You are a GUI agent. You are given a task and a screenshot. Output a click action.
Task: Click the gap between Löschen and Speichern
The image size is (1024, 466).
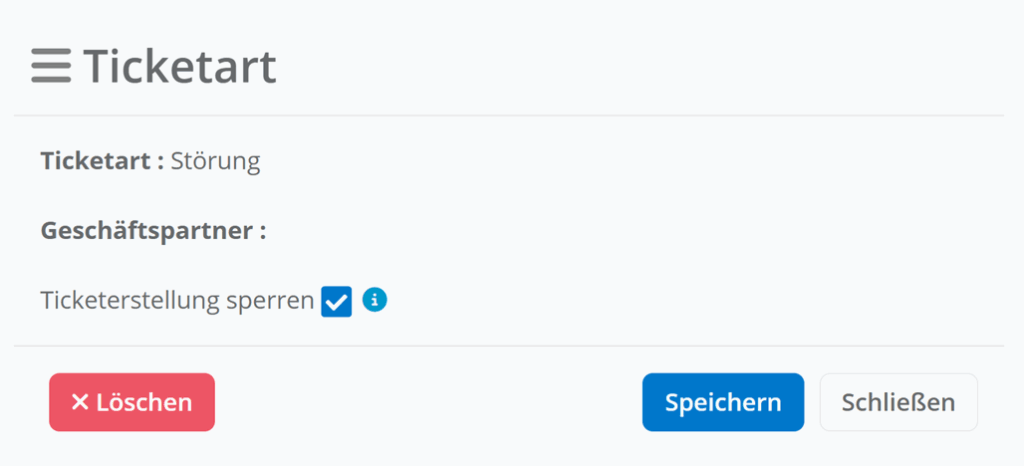(428, 402)
